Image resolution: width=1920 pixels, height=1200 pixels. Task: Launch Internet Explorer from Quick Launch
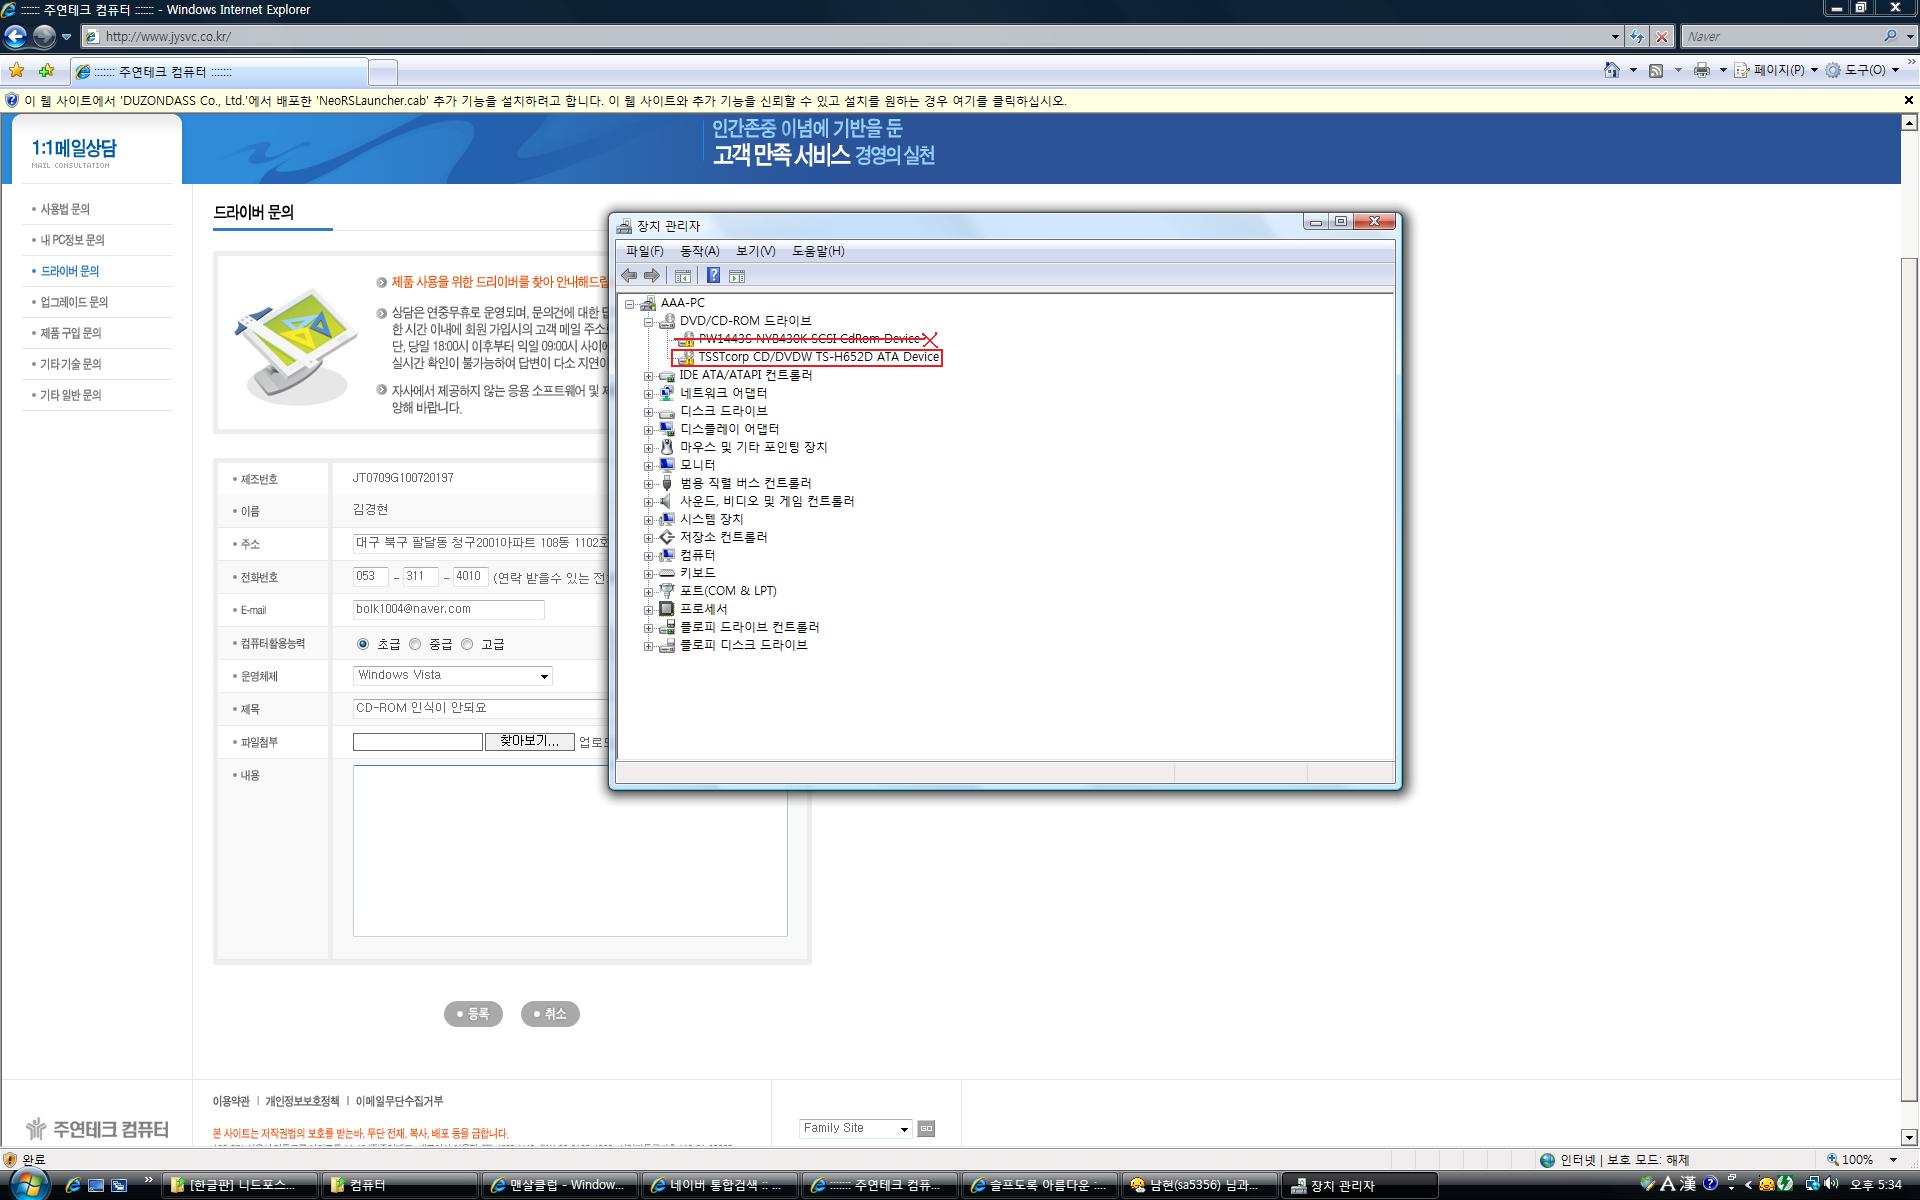coord(72,1185)
